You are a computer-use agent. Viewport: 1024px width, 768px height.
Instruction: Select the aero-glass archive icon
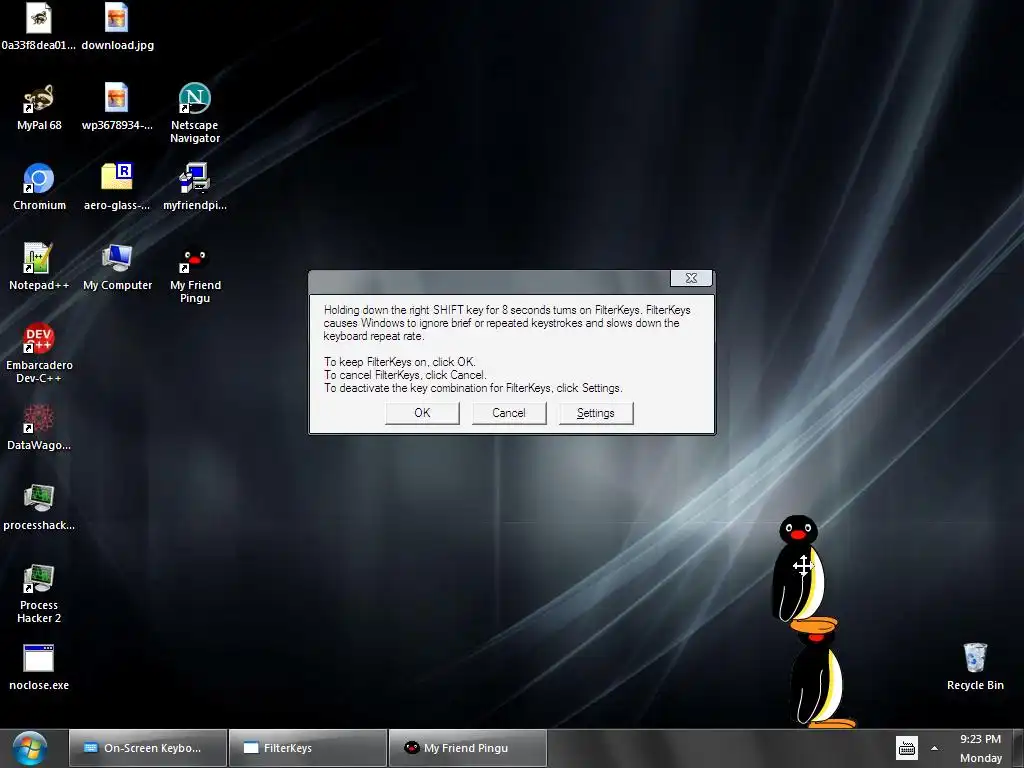[117, 178]
